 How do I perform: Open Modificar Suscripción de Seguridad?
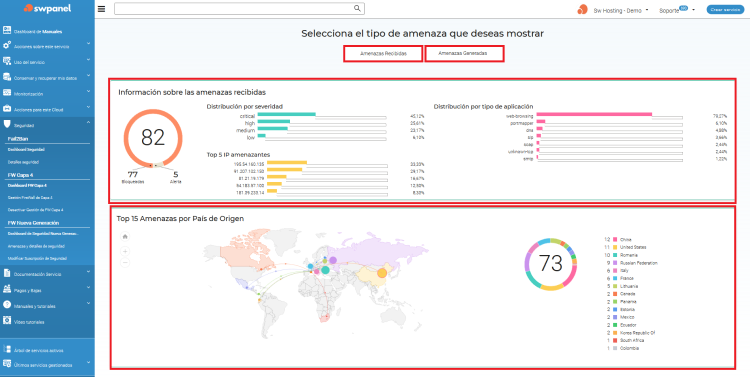click(37, 258)
